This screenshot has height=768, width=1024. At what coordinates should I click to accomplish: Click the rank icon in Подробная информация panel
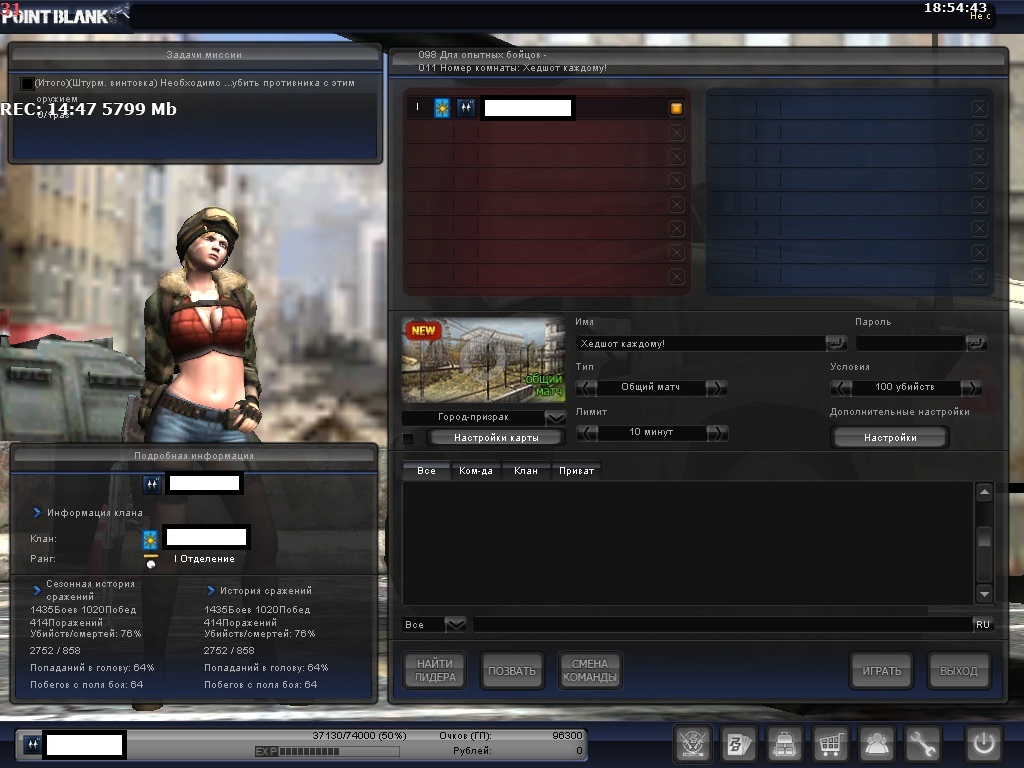pyautogui.click(x=152, y=485)
